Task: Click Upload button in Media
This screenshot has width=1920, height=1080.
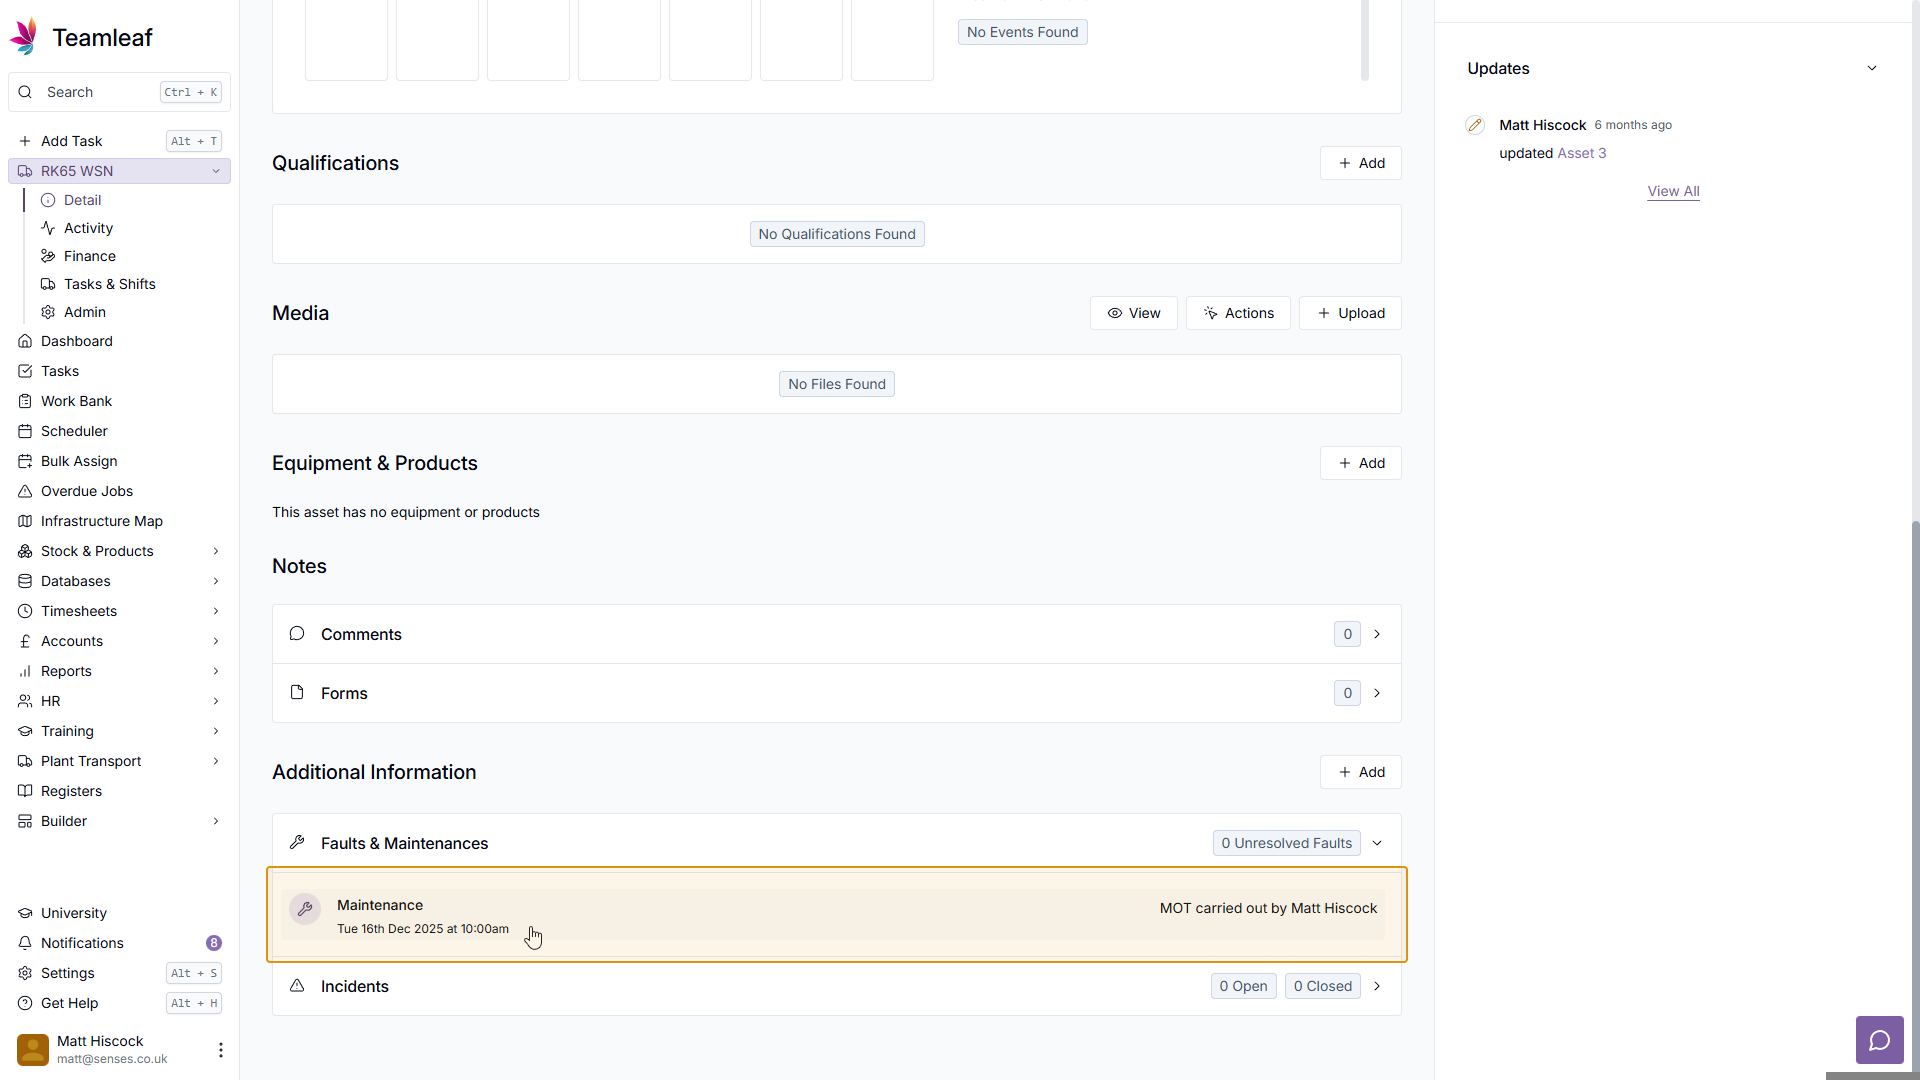Action: coord(1350,313)
